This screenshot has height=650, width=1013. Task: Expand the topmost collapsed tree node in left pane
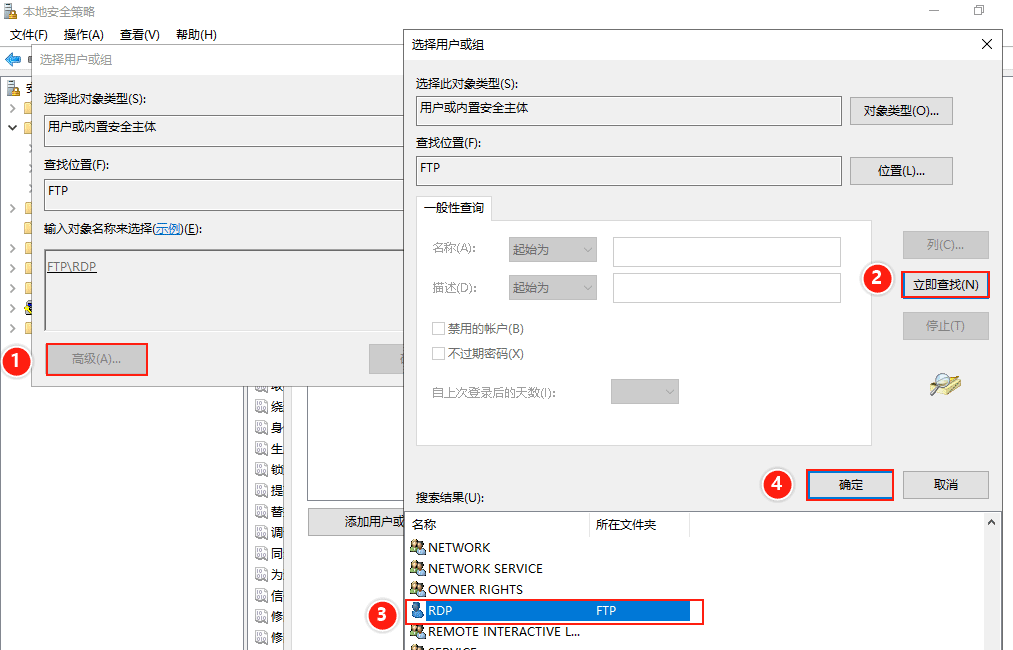(12, 108)
